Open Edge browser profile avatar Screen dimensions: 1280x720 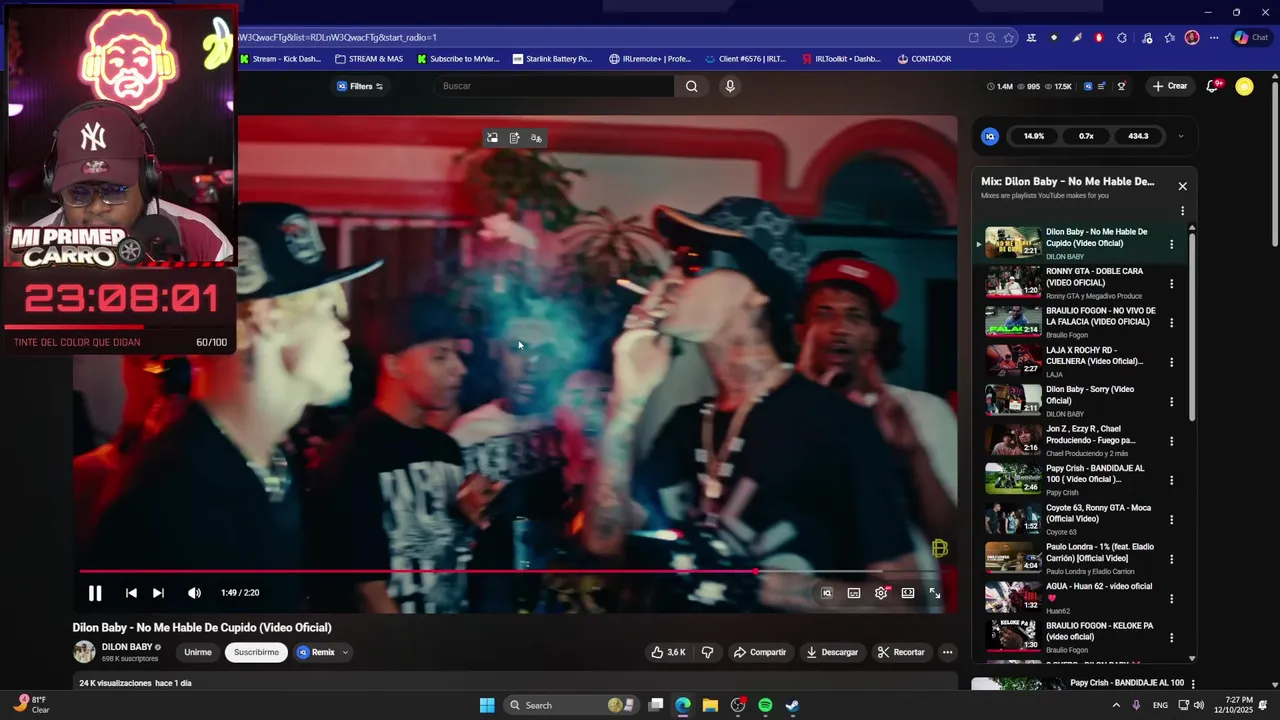click(x=1191, y=38)
